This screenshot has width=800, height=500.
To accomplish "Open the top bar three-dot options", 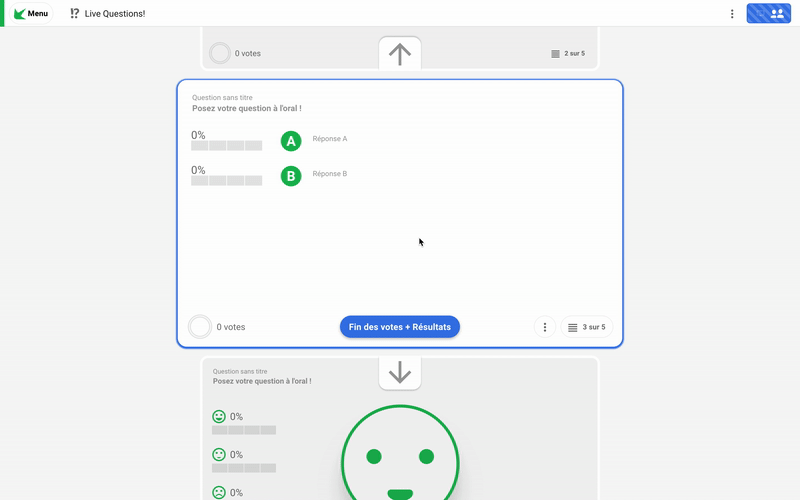I will 732,14.
